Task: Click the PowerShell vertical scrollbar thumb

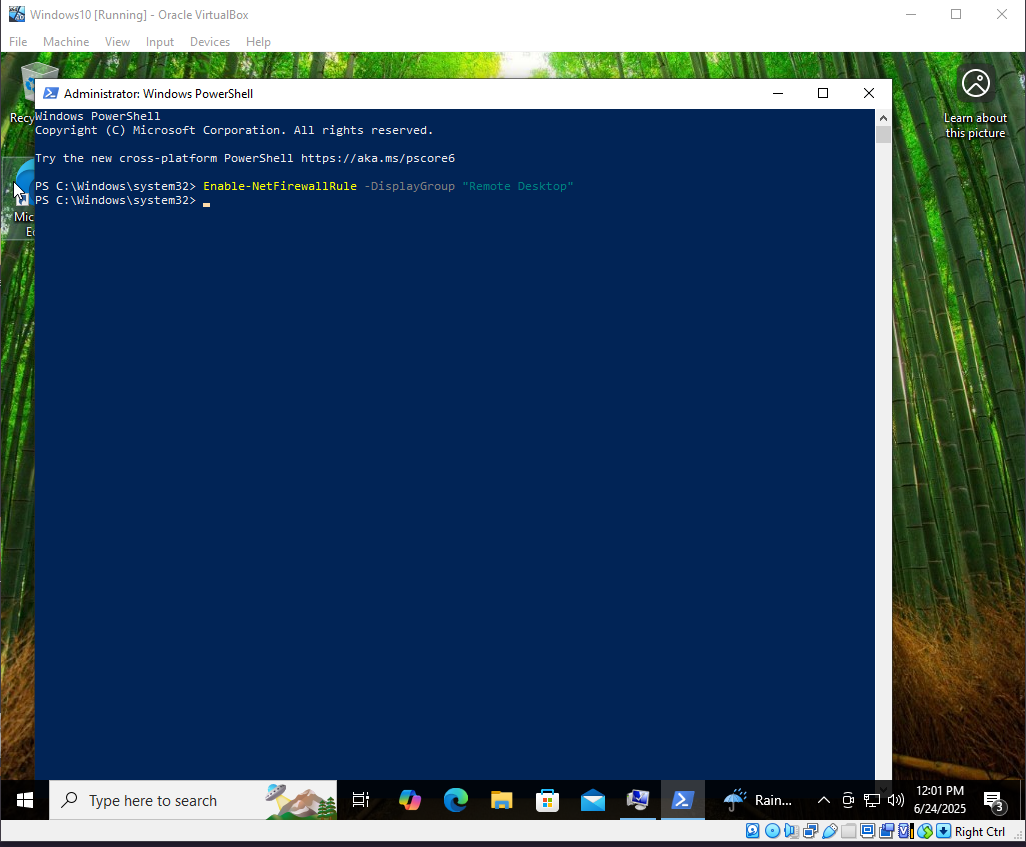Action: [883, 135]
